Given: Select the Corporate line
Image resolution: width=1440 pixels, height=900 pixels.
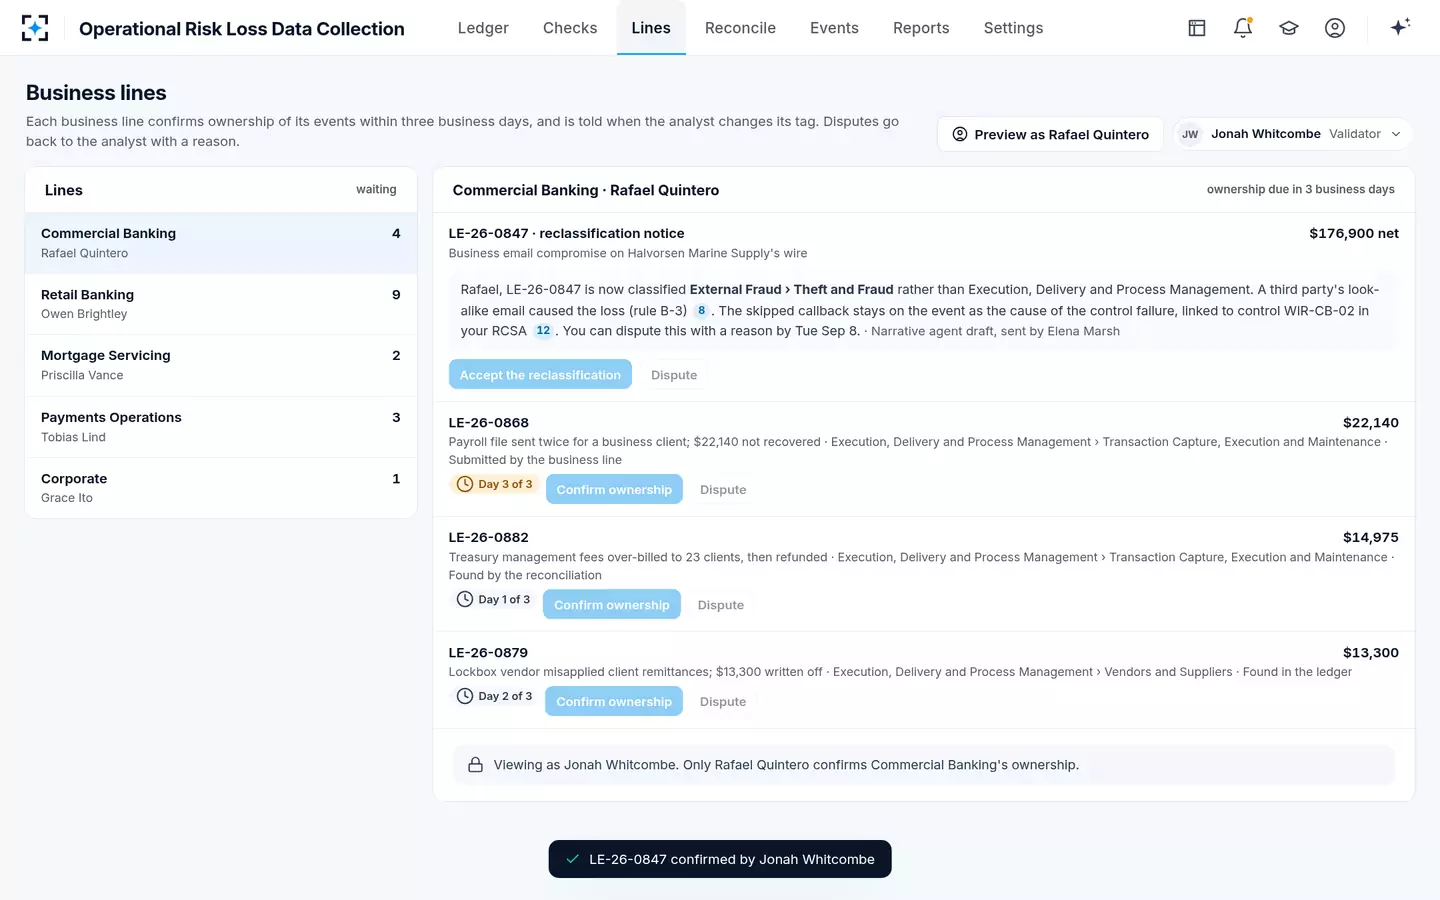Looking at the screenshot, I should [x=221, y=488].
